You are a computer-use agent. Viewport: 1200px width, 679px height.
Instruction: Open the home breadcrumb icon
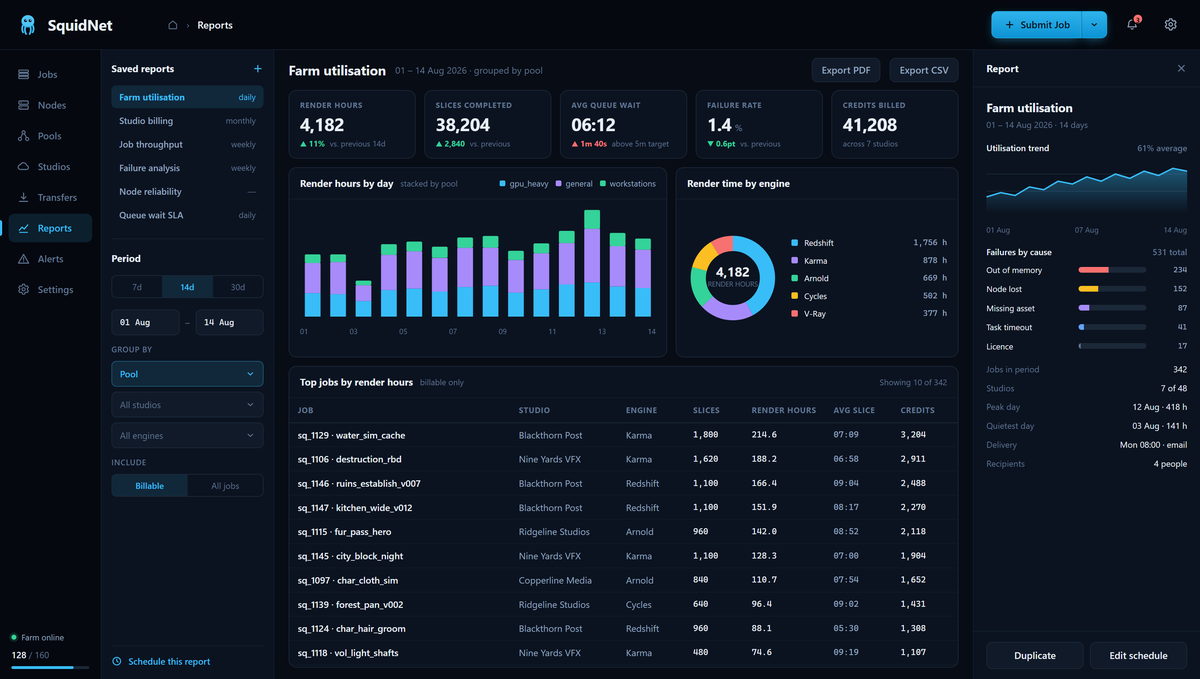(x=172, y=25)
